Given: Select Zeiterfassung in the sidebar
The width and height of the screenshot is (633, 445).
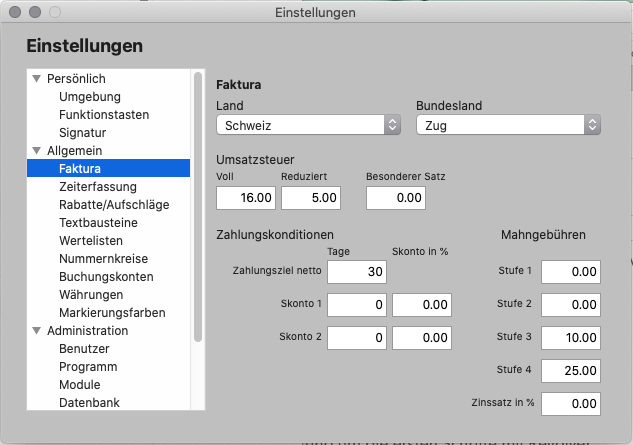Looking at the screenshot, I should [x=98, y=187].
